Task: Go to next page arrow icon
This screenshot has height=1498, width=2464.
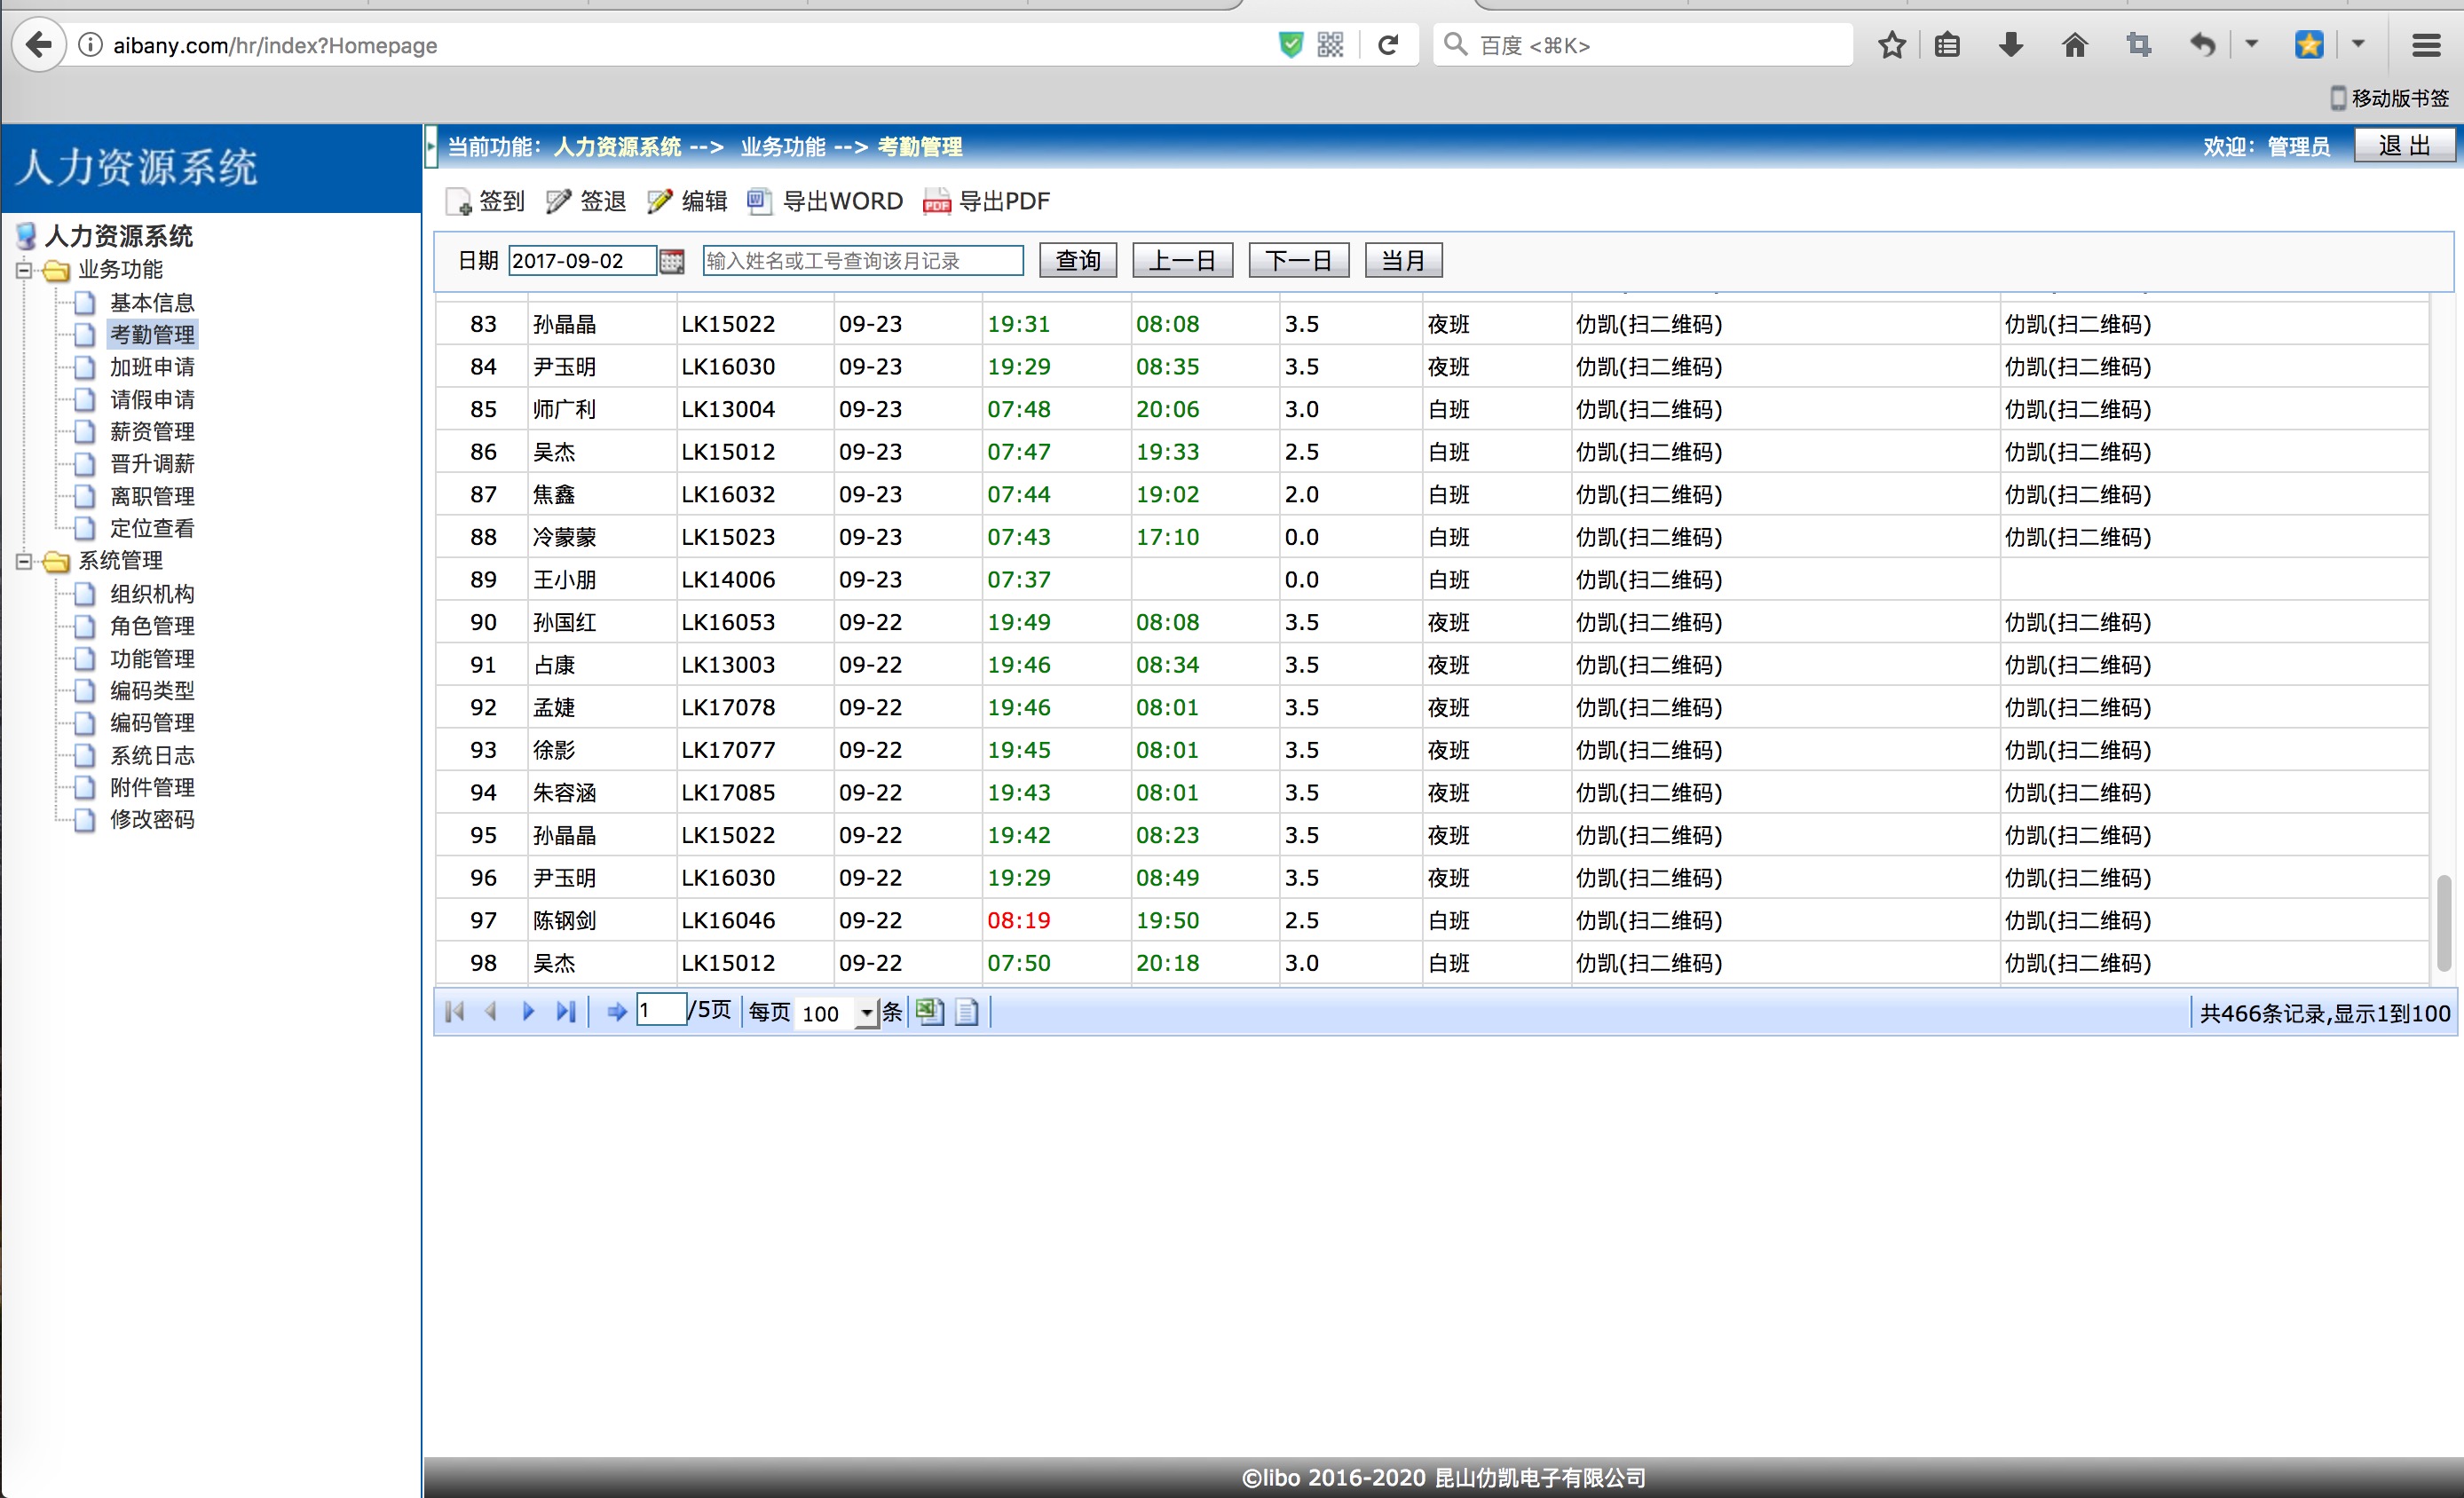Action: coord(528,1012)
